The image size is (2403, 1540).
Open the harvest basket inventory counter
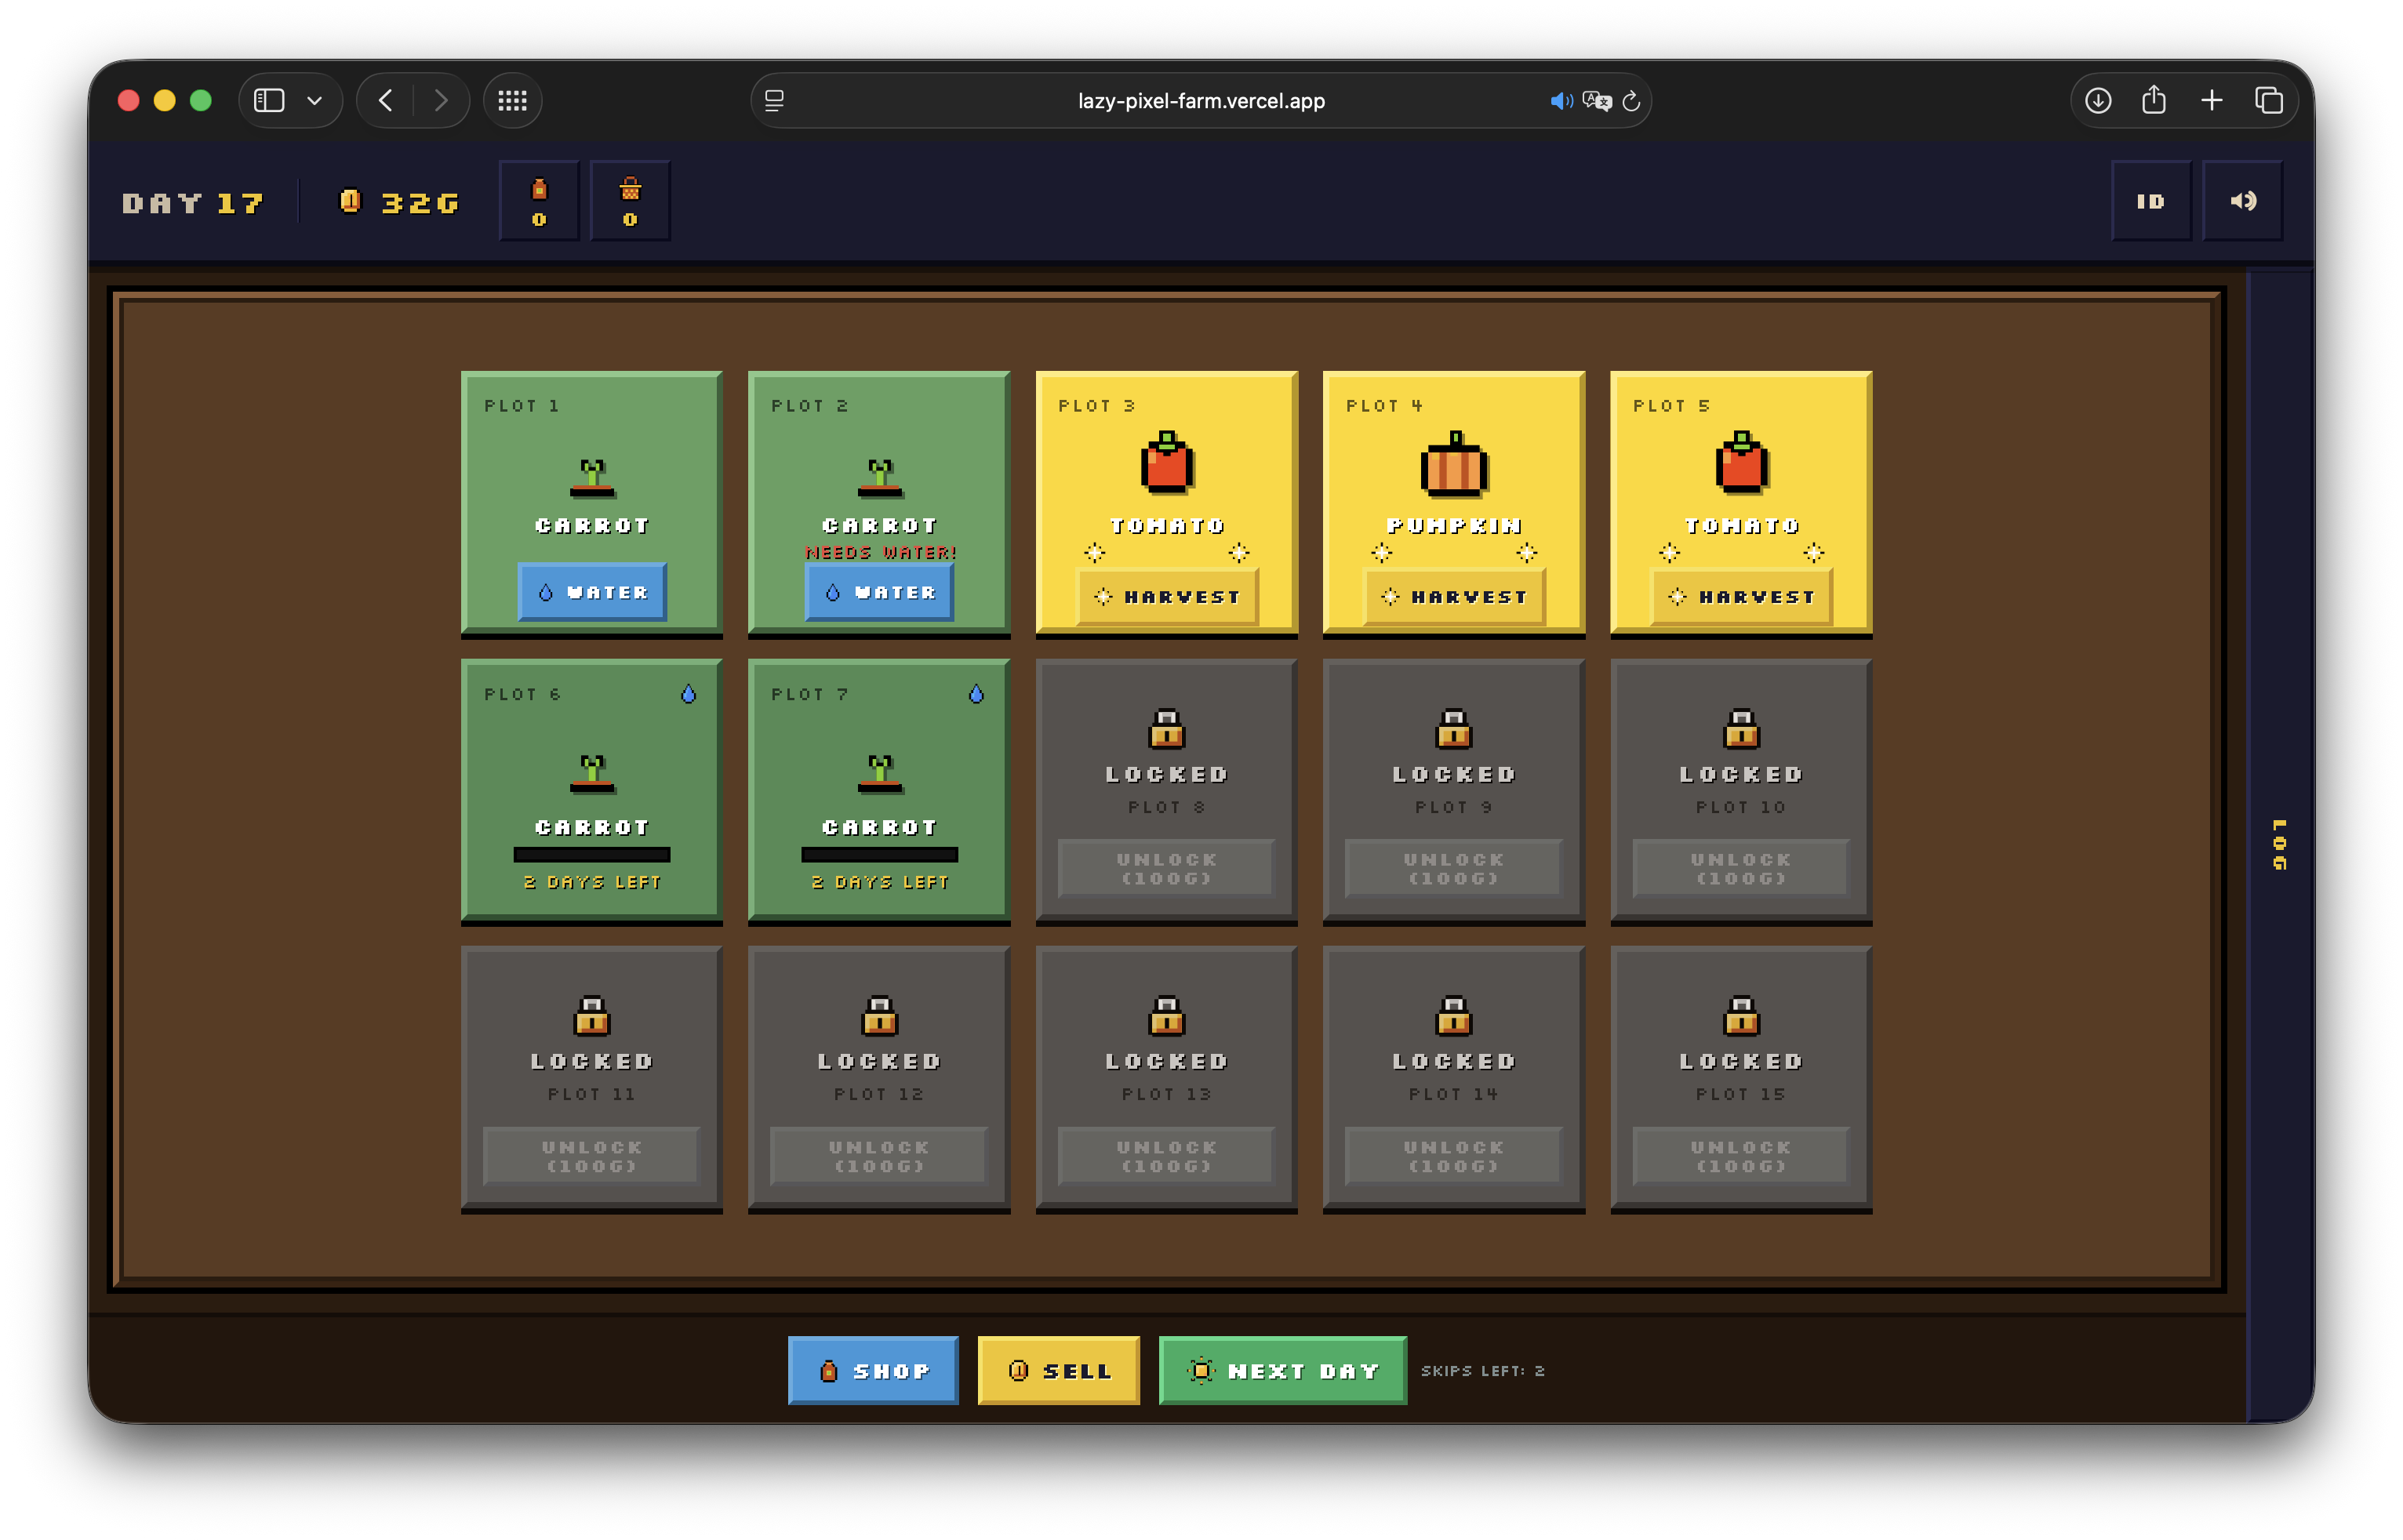tap(630, 201)
